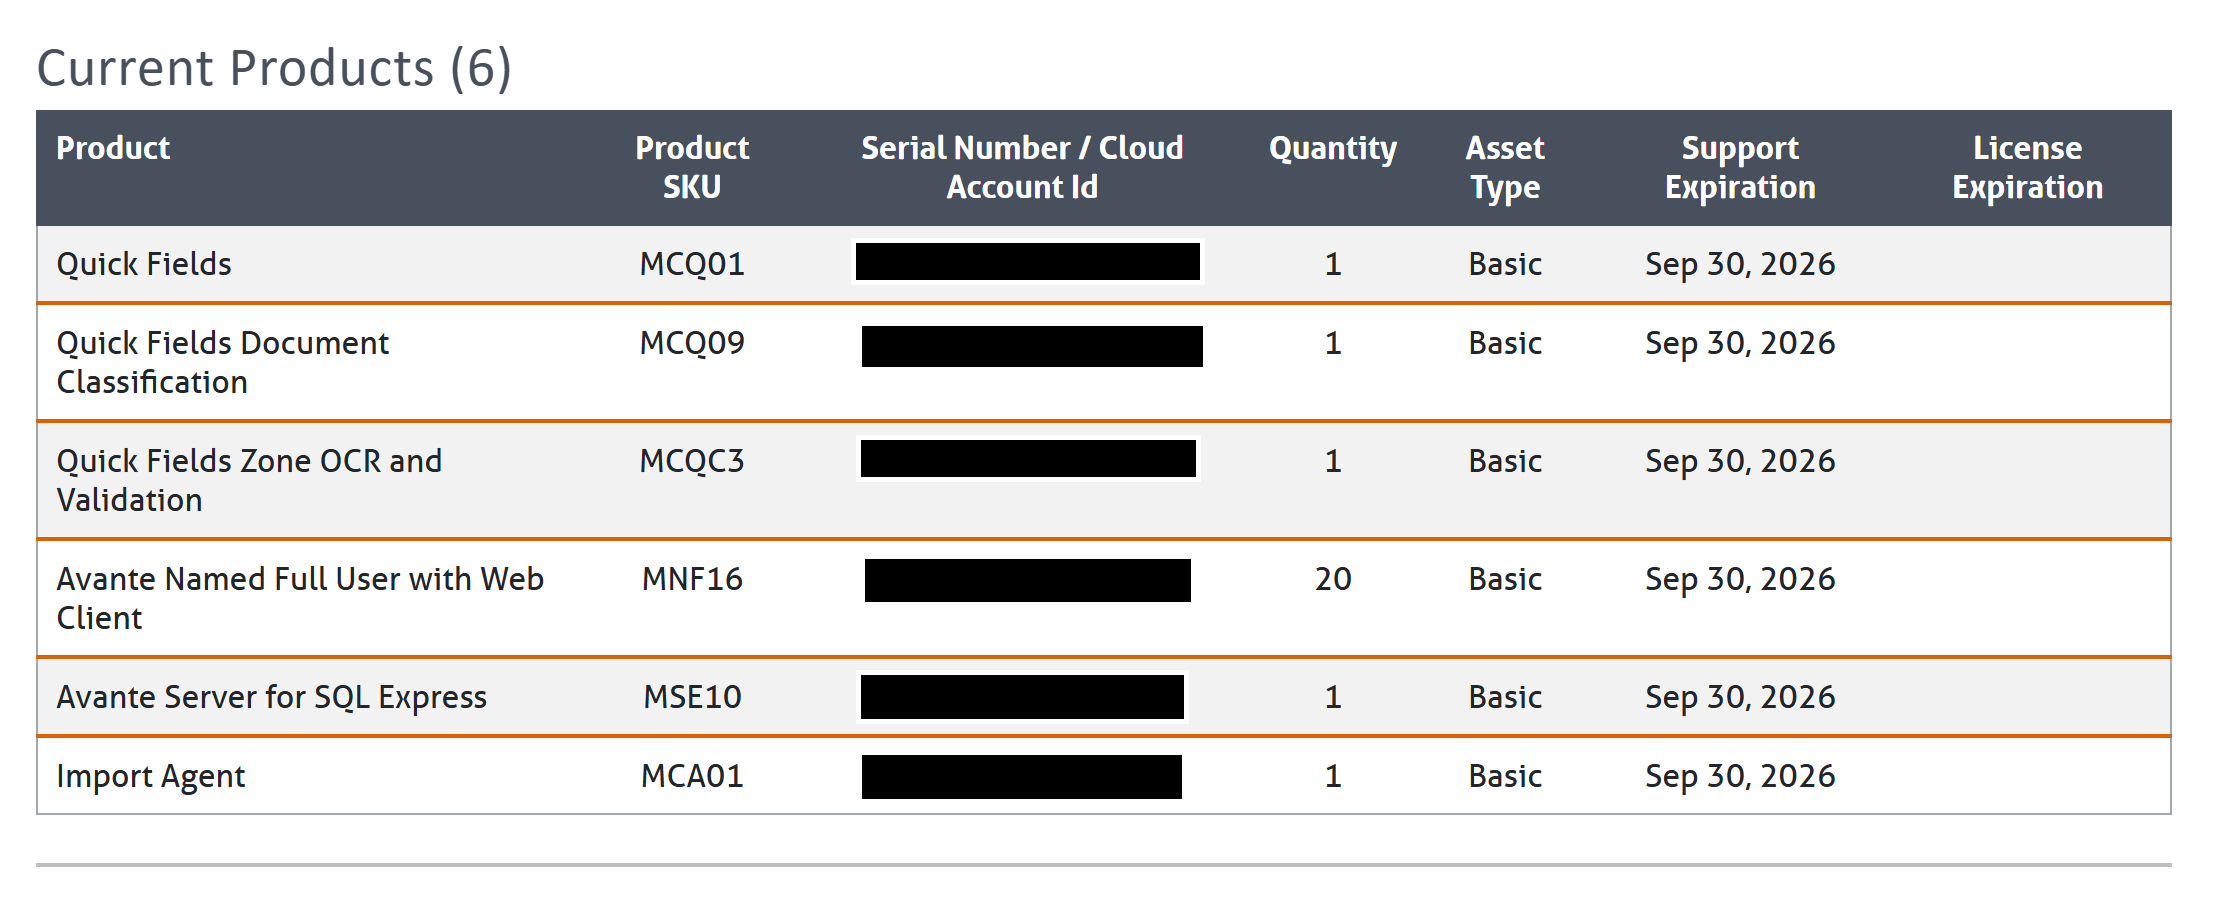
Task: Click the quantity 20 cell
Action: click(1332, 579)
